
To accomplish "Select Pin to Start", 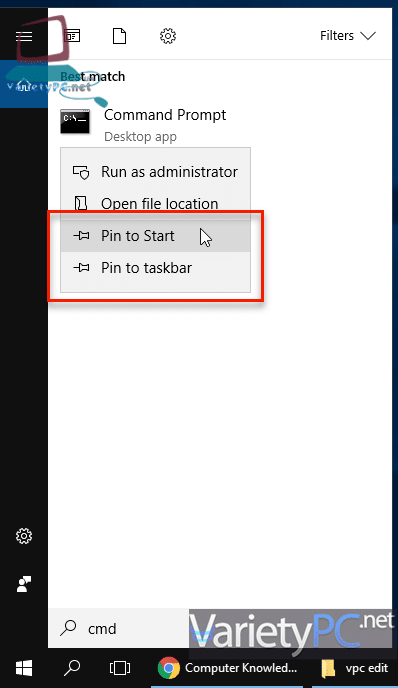I will point(155,236).
